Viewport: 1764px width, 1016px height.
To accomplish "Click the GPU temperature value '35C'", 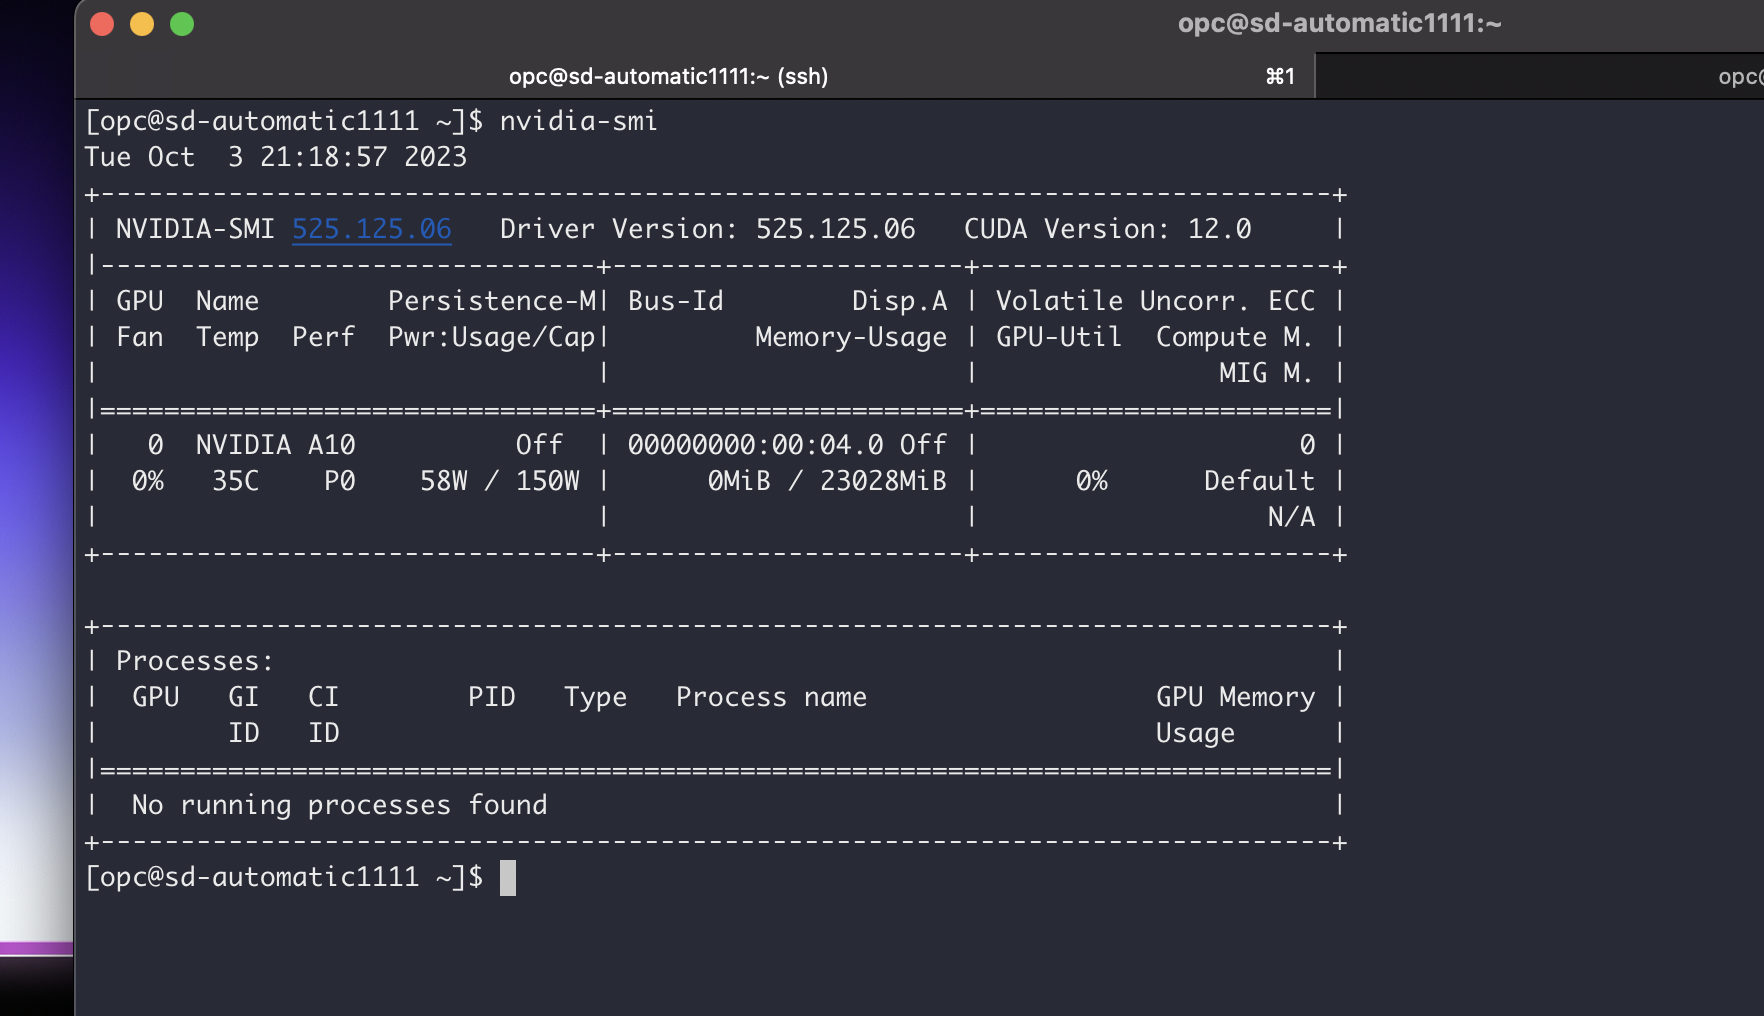I will pos(236,481).
